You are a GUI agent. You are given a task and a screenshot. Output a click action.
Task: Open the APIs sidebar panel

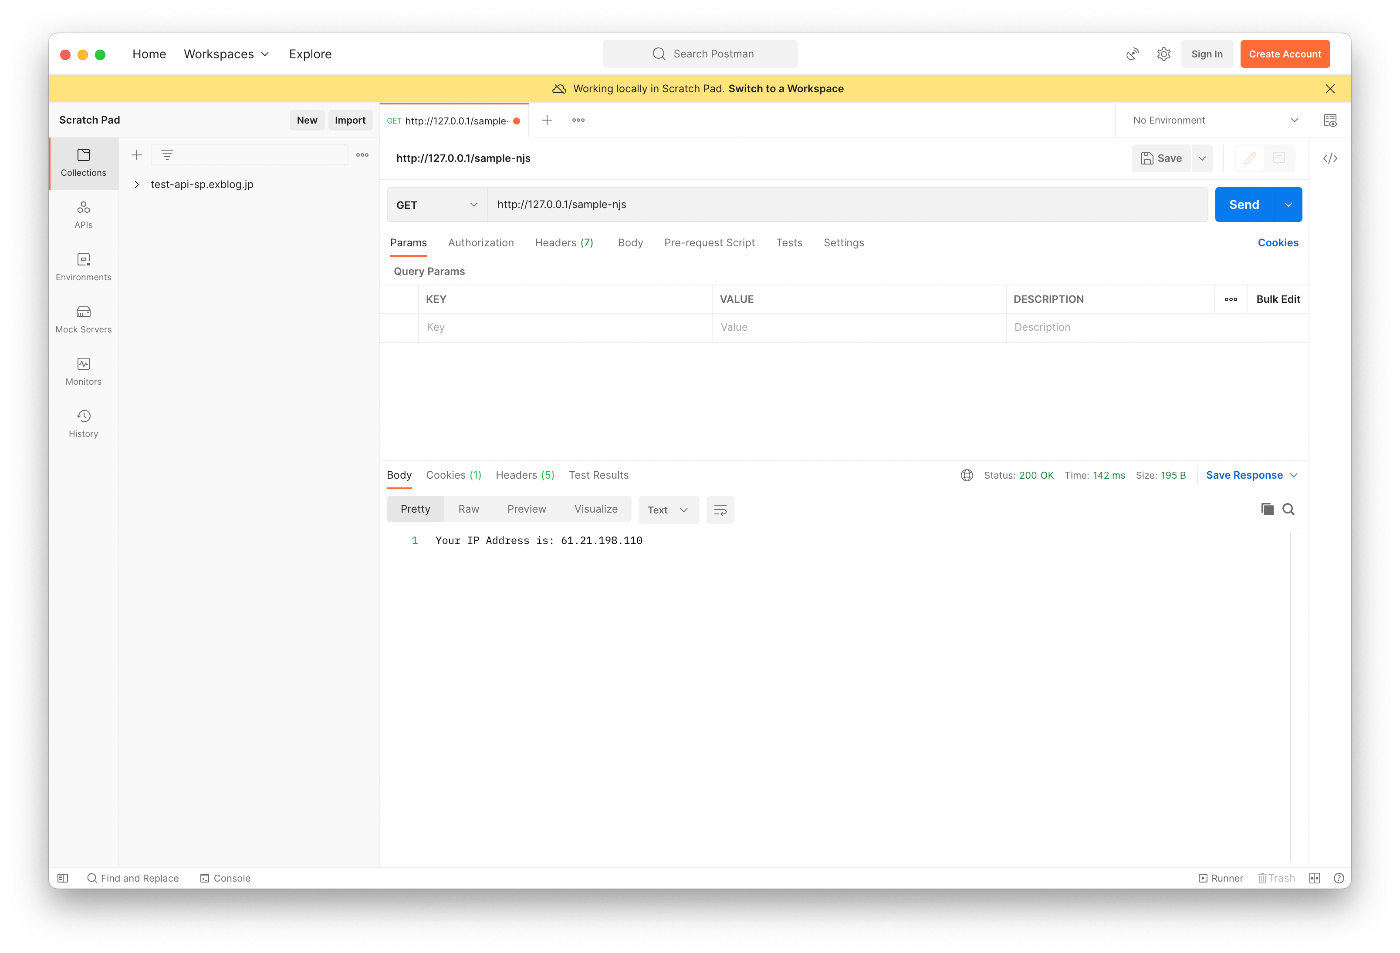(84, 214)
